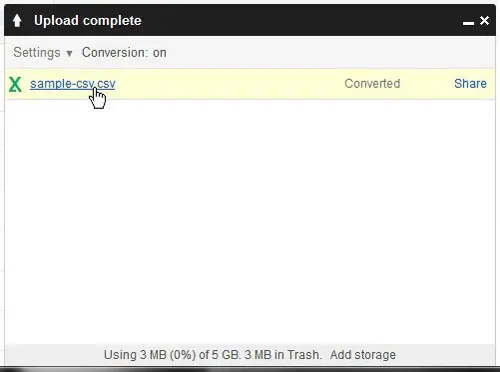500x372 pixels.
Task: Click the word "on" after Conversion
Action: (160, 53)
